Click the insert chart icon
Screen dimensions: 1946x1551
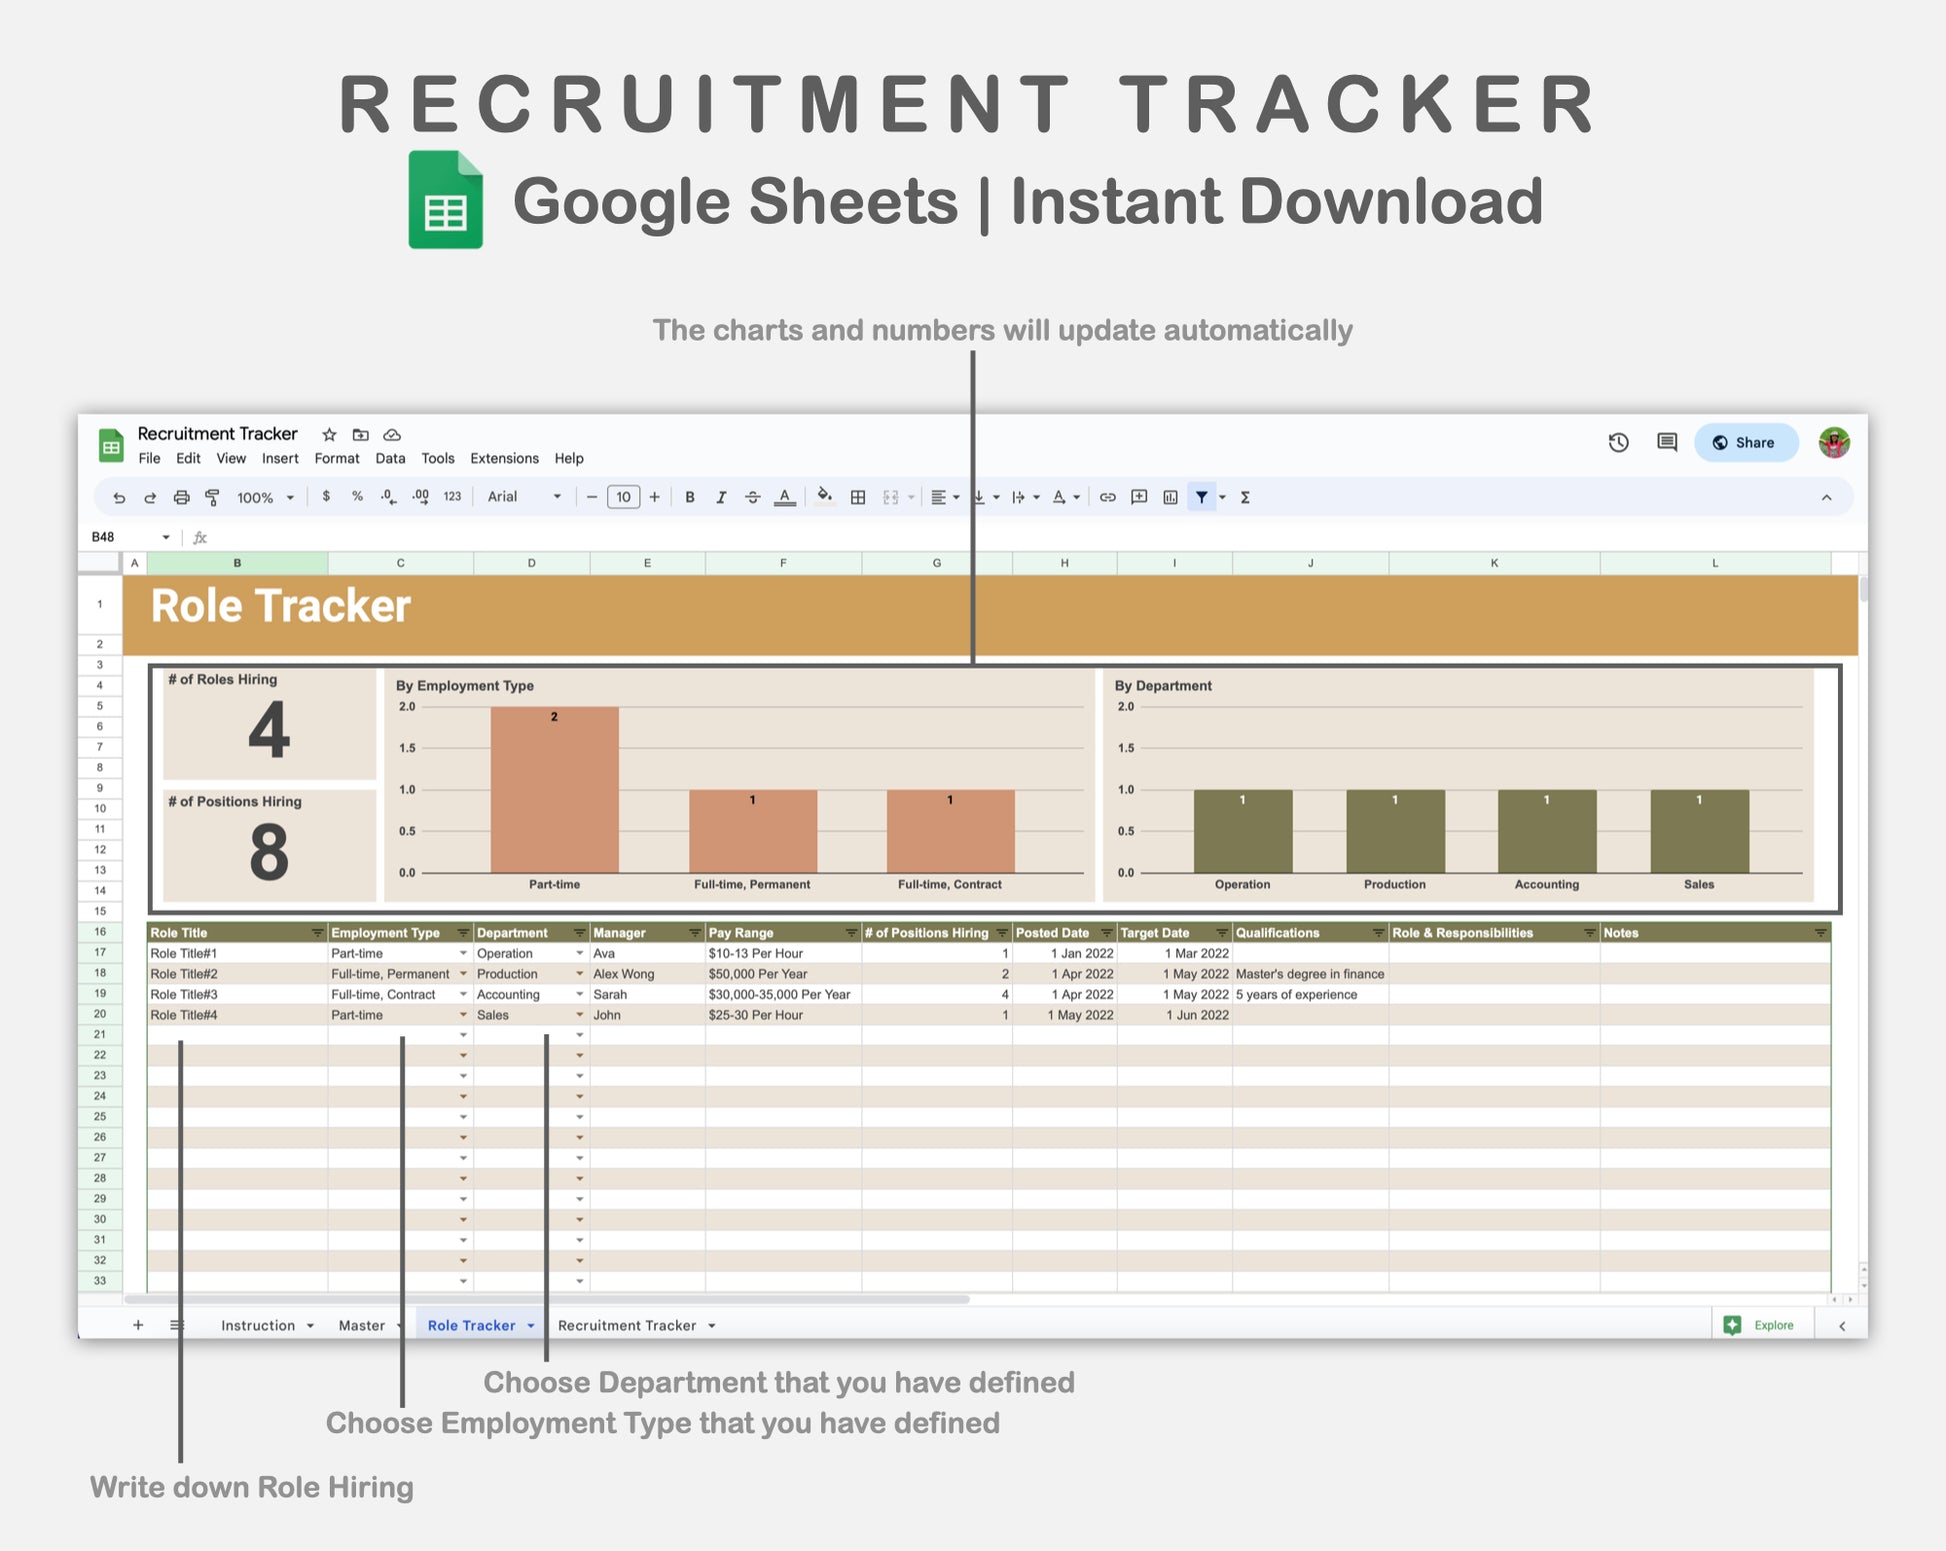[1170, 497]
